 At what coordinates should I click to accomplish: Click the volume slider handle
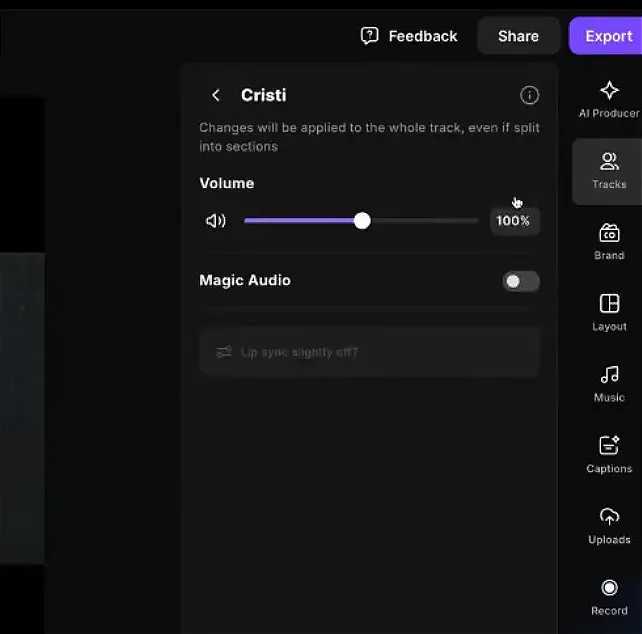click(x=362, y=221)
